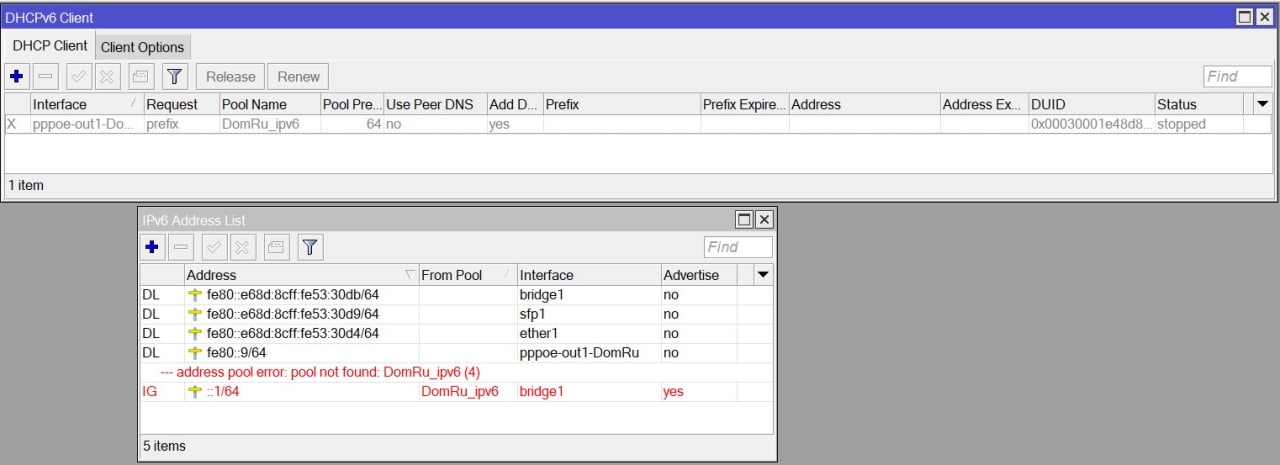Select the invalid ::1/64 address row
This screenshot has height=465, width=1280.
(x=456, y=391)
